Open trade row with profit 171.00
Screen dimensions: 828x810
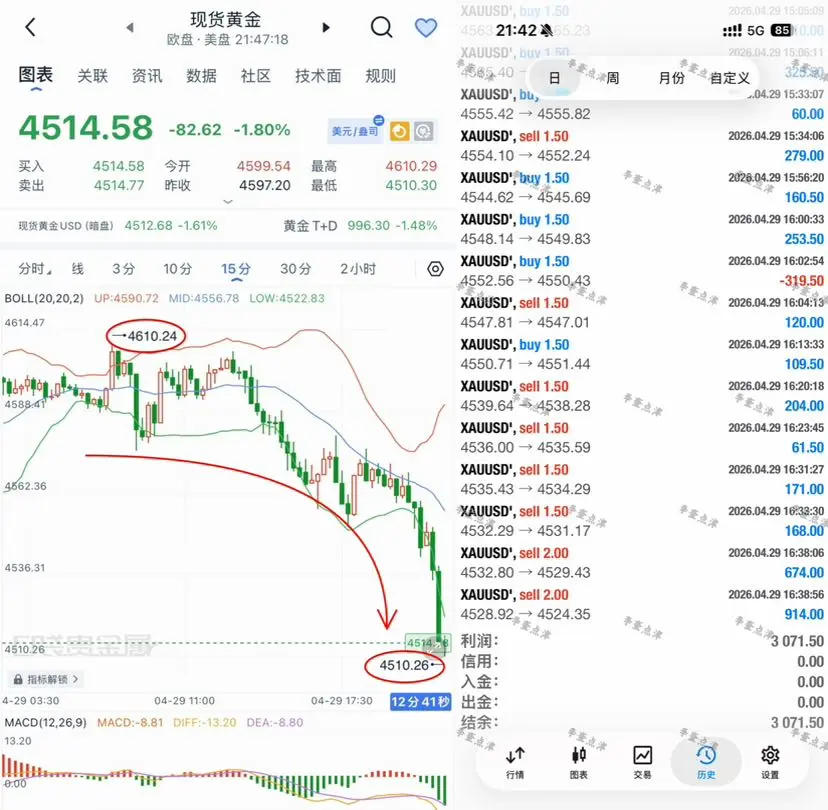pos(642,479)
